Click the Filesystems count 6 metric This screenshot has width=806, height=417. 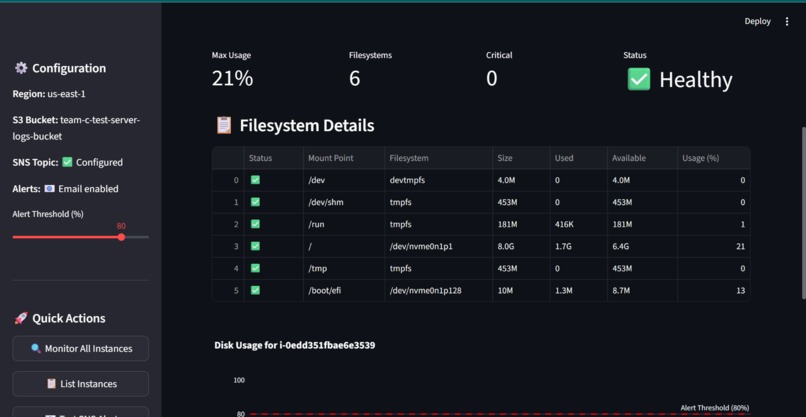click(x=354, y=78)
